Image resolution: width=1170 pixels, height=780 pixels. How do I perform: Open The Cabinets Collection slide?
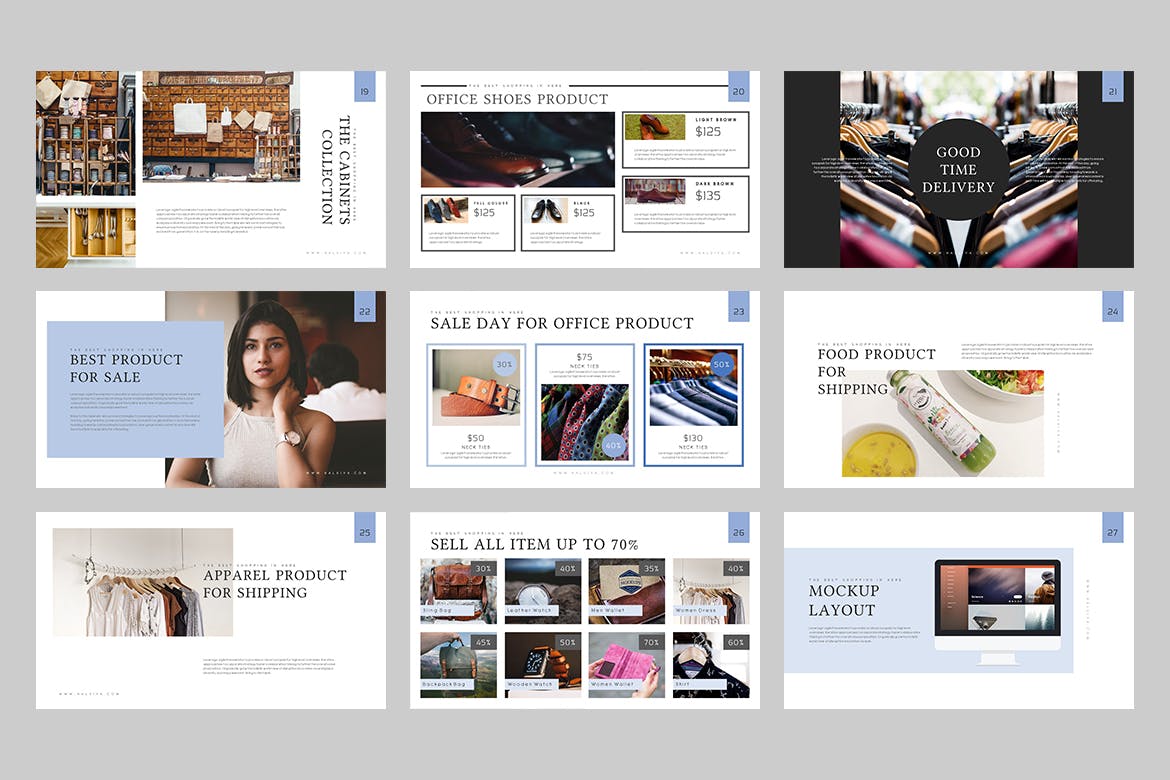[210, 169]
